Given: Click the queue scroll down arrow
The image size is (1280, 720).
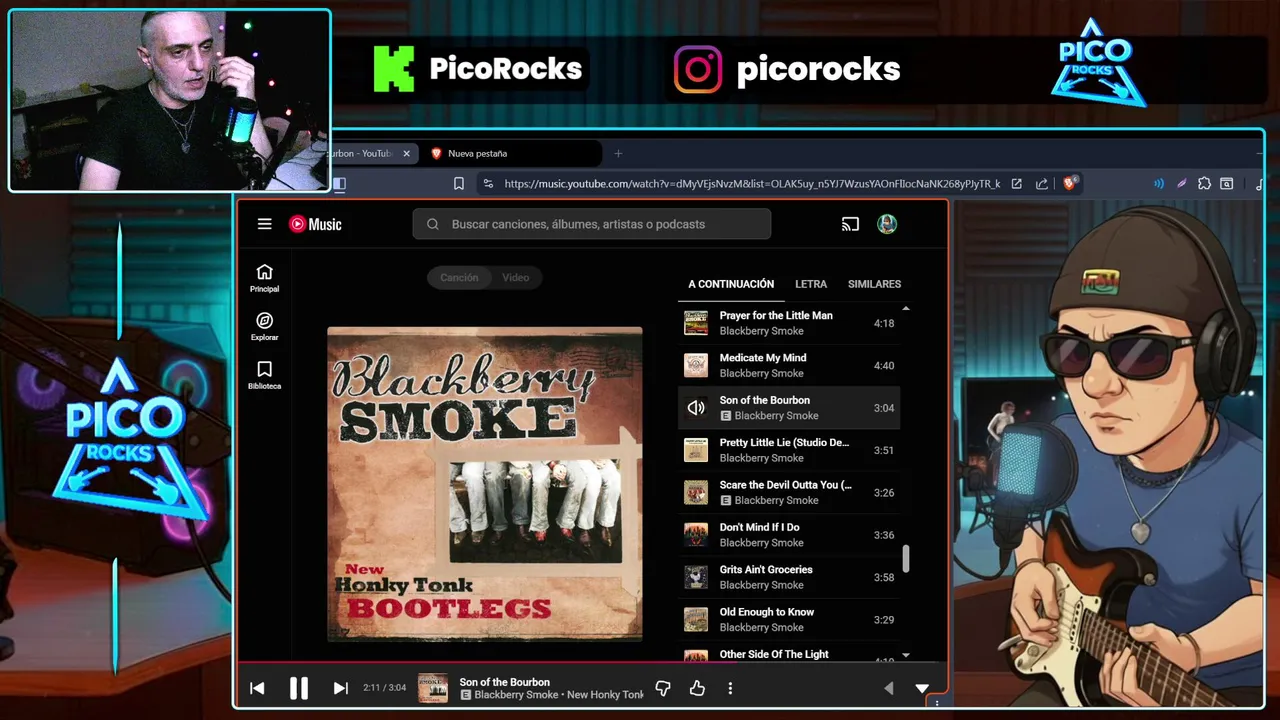Looking at the screenshot, I should [x=906, y=655].
